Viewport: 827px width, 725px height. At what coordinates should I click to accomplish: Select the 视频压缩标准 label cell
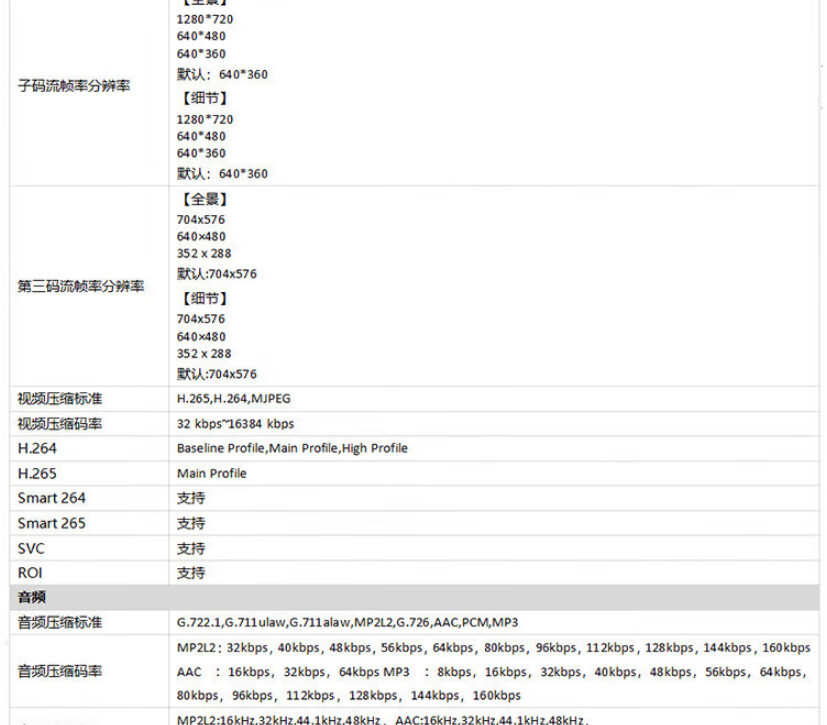click(60, 399)
